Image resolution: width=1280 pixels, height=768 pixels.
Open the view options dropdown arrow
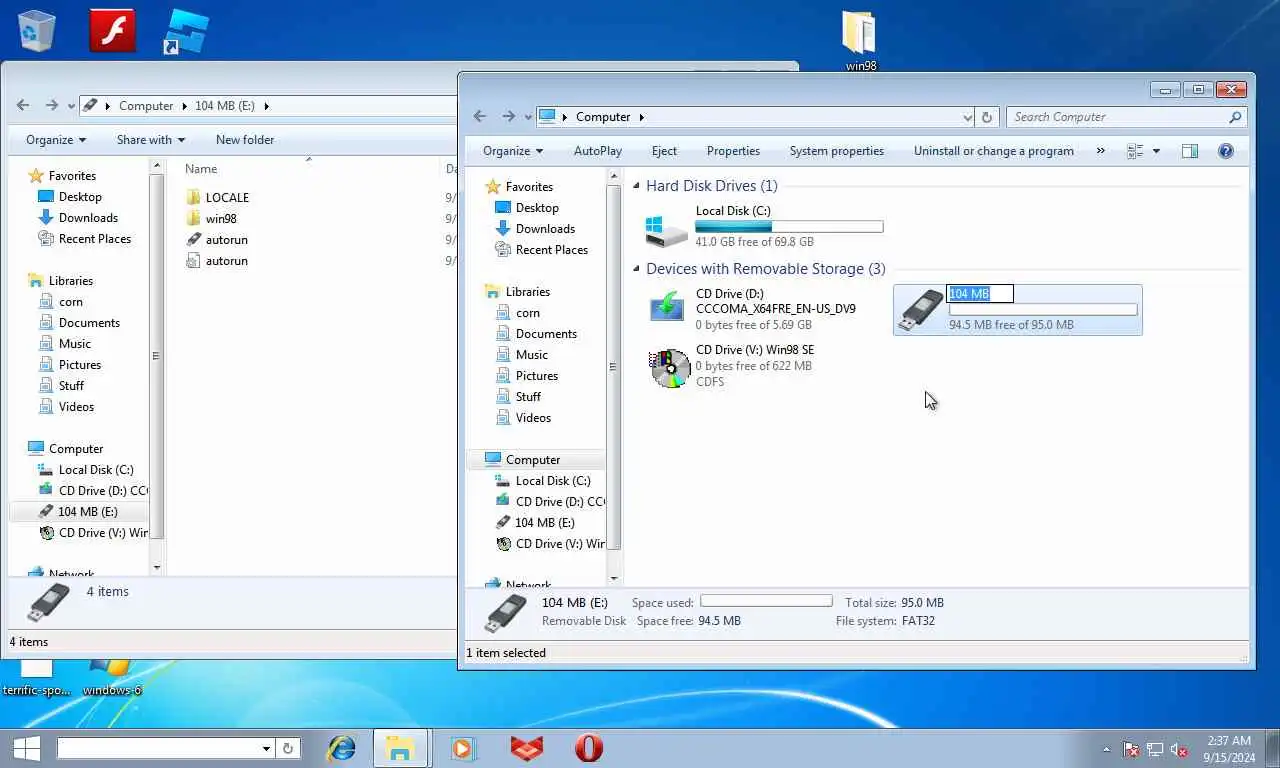1156,151
